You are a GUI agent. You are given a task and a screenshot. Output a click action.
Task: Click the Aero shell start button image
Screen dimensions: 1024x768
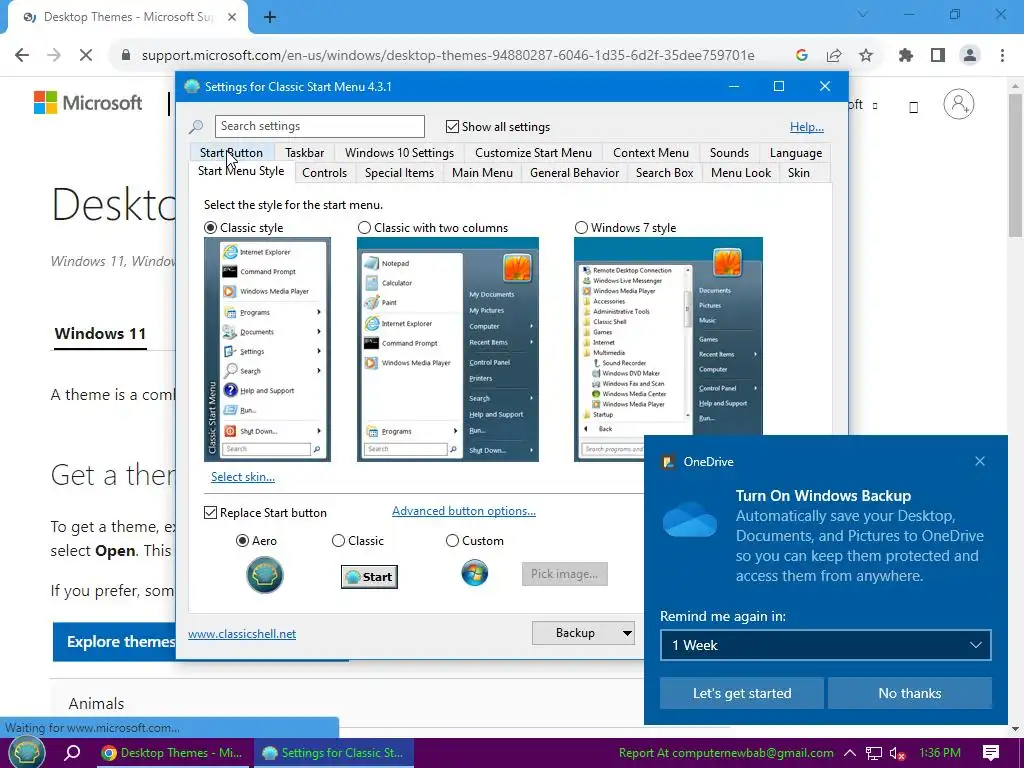(x=264, y=575)
